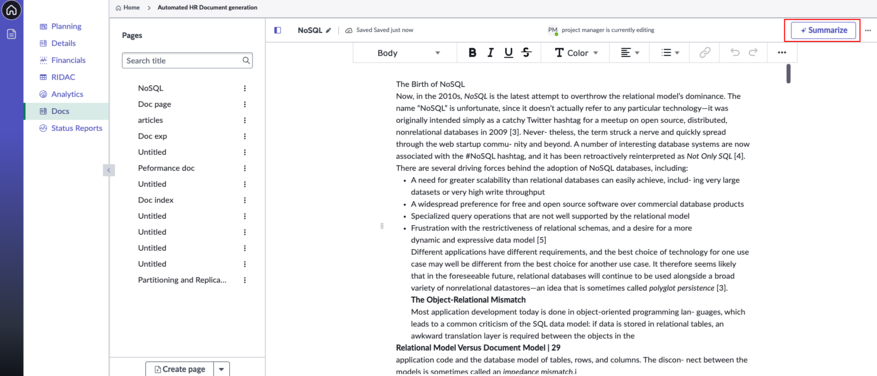This screenshot has height=376, width=877.
Task: Open options menu for articles page
Action: coord(244,120)
